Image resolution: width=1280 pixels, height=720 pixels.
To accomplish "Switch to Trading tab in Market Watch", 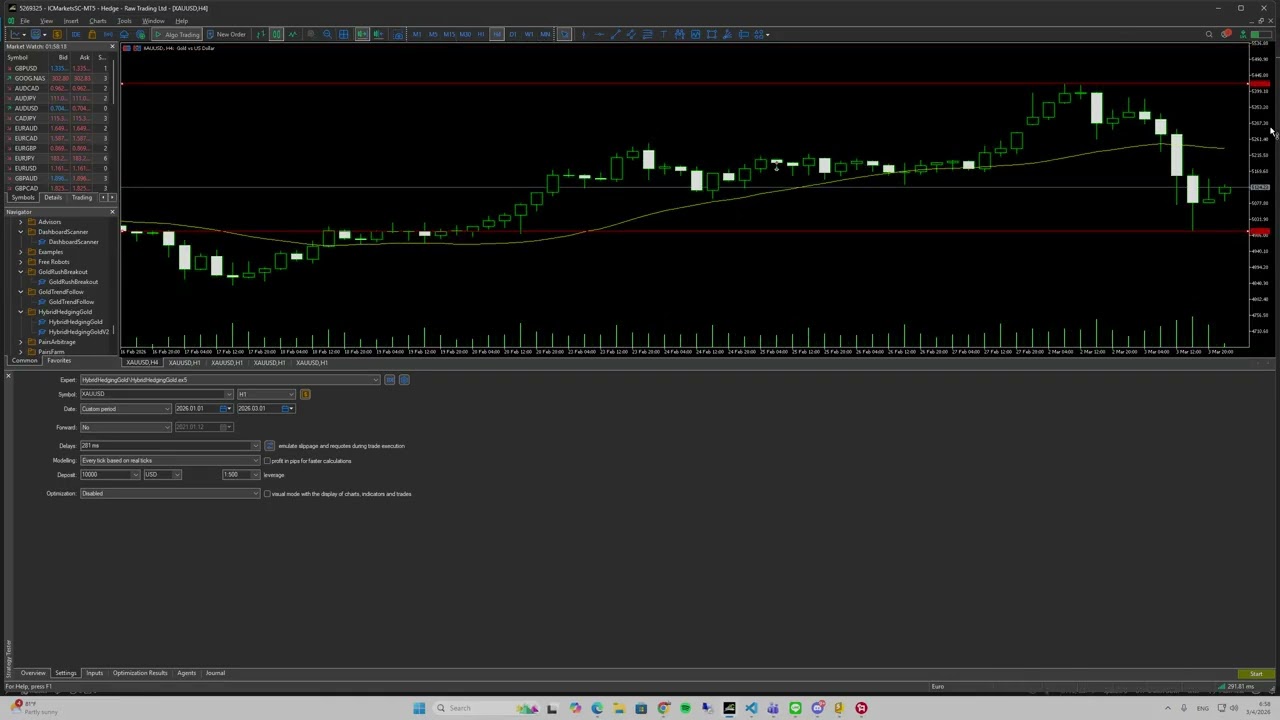I will (x=81, y=198).
